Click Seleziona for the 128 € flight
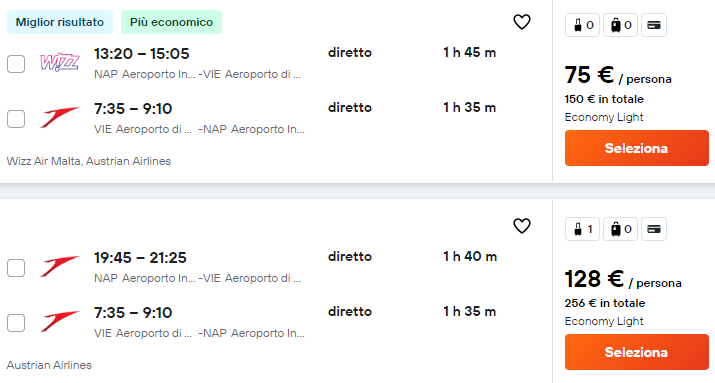Viewport: 715px width, 383px height. tap(637, 352)
